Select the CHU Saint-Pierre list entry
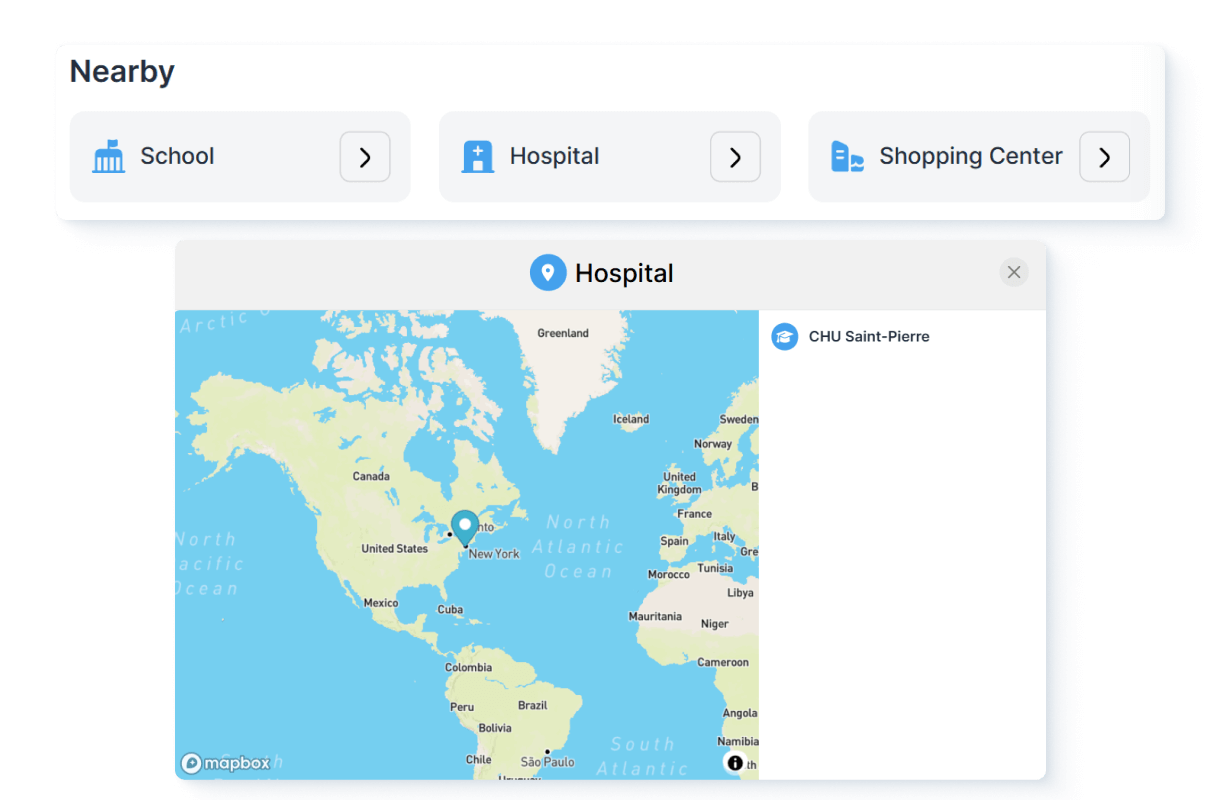Image resolution: width=1220 pixels, height=800 pixels. tap(868, 337)
